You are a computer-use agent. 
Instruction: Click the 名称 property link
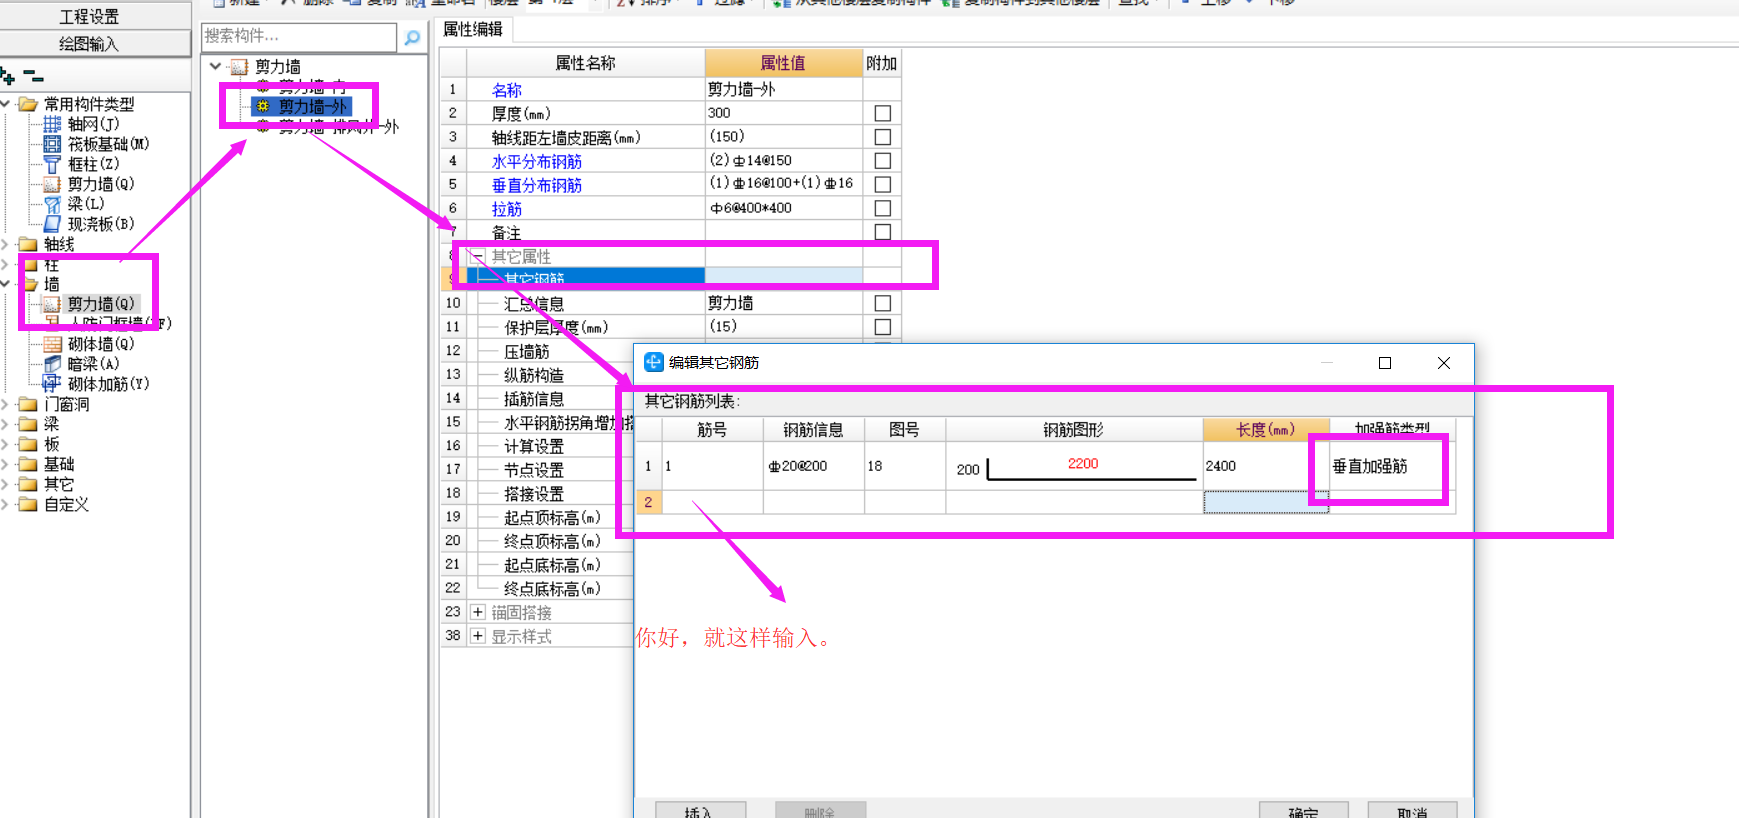point(507,90)
